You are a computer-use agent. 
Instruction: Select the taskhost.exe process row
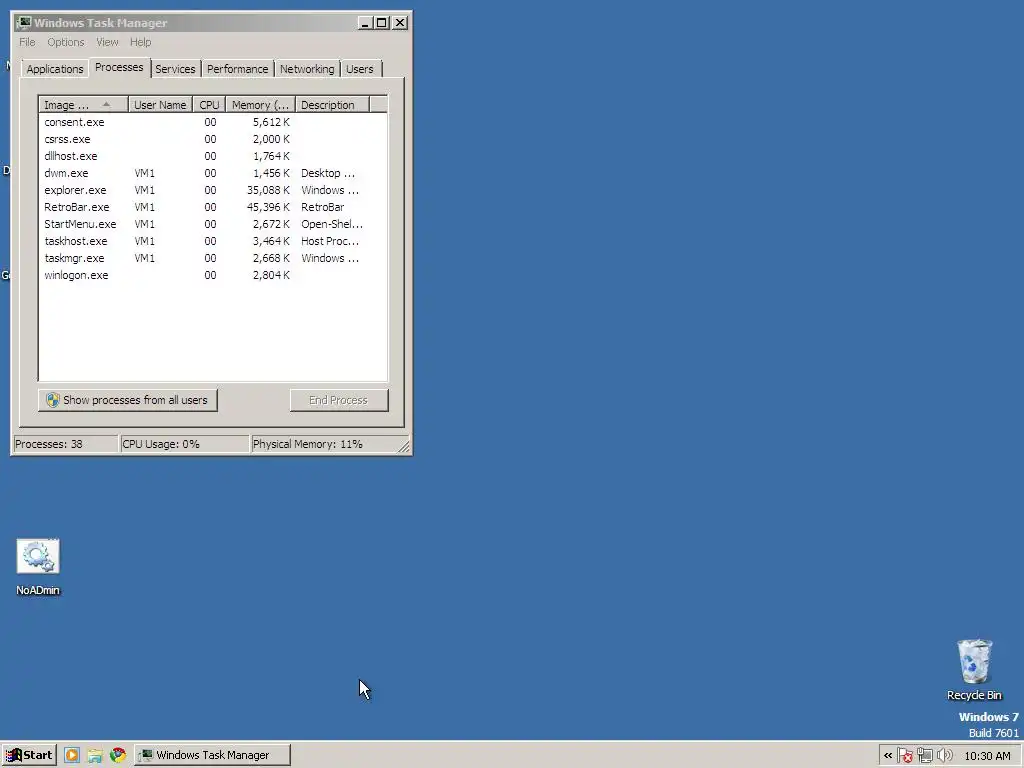213,241
